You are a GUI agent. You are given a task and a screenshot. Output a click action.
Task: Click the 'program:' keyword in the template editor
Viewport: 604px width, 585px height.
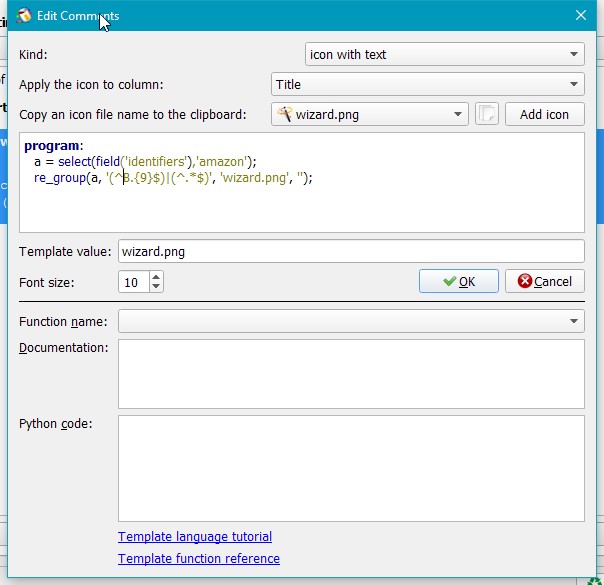tap(54, 146)
